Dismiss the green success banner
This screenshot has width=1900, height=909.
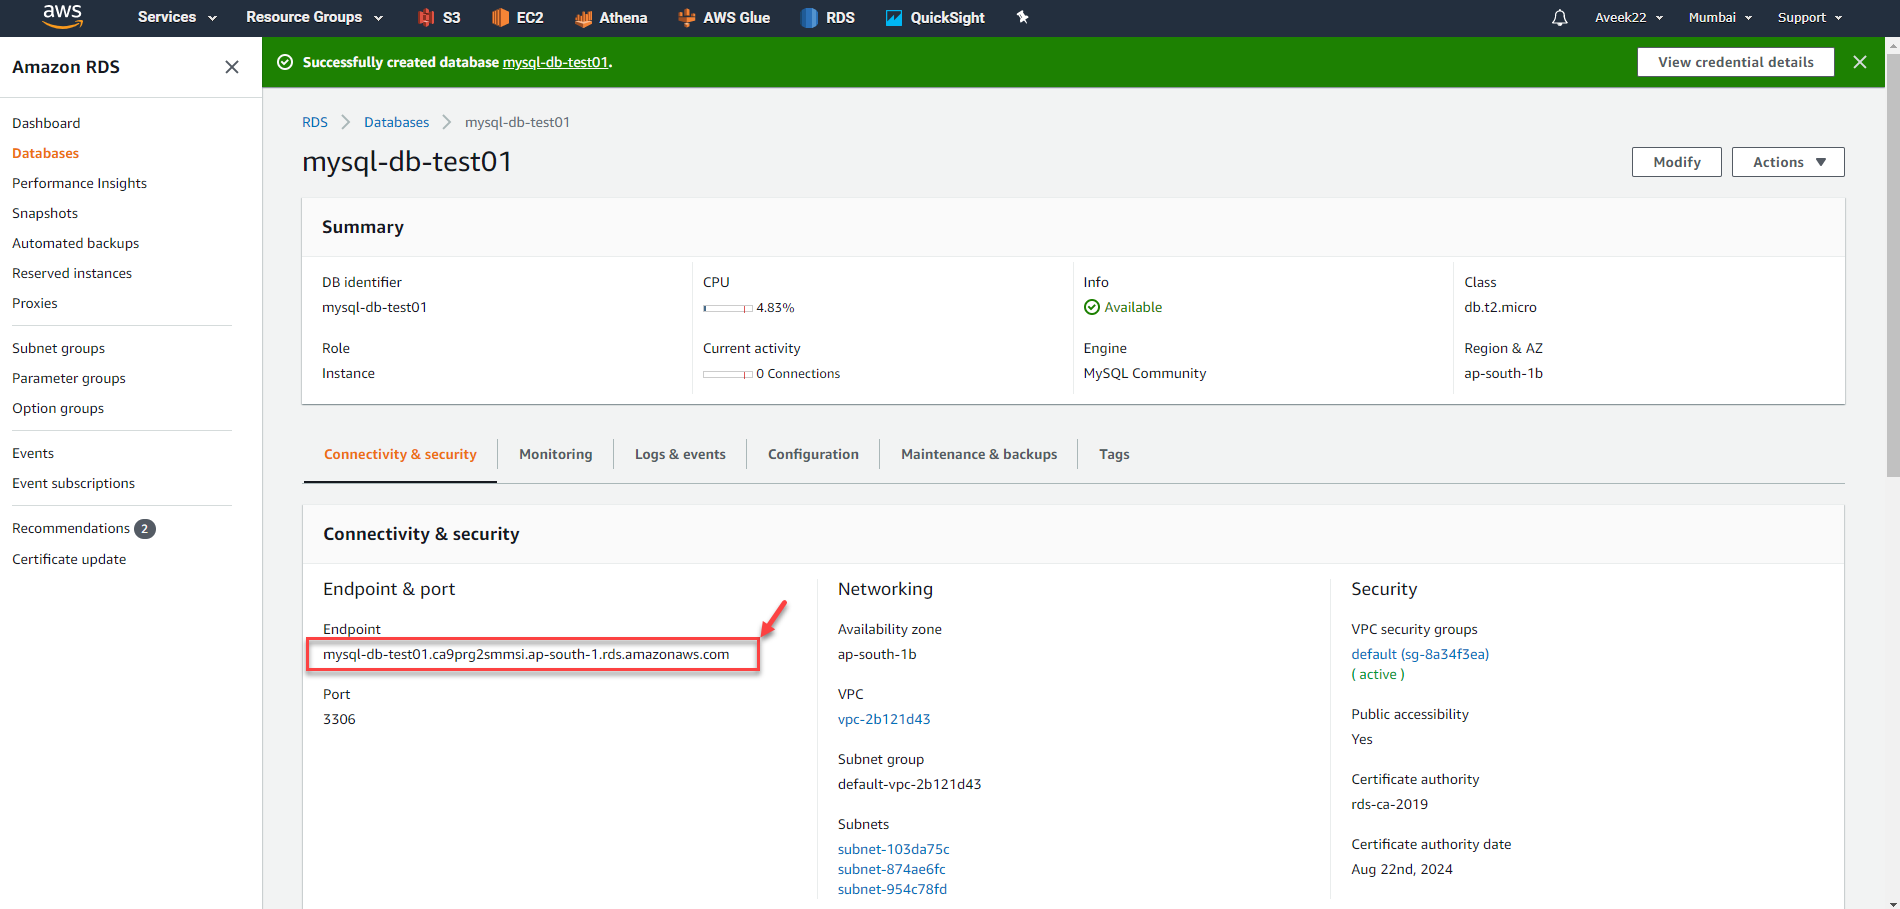[x=1860, y=62]
